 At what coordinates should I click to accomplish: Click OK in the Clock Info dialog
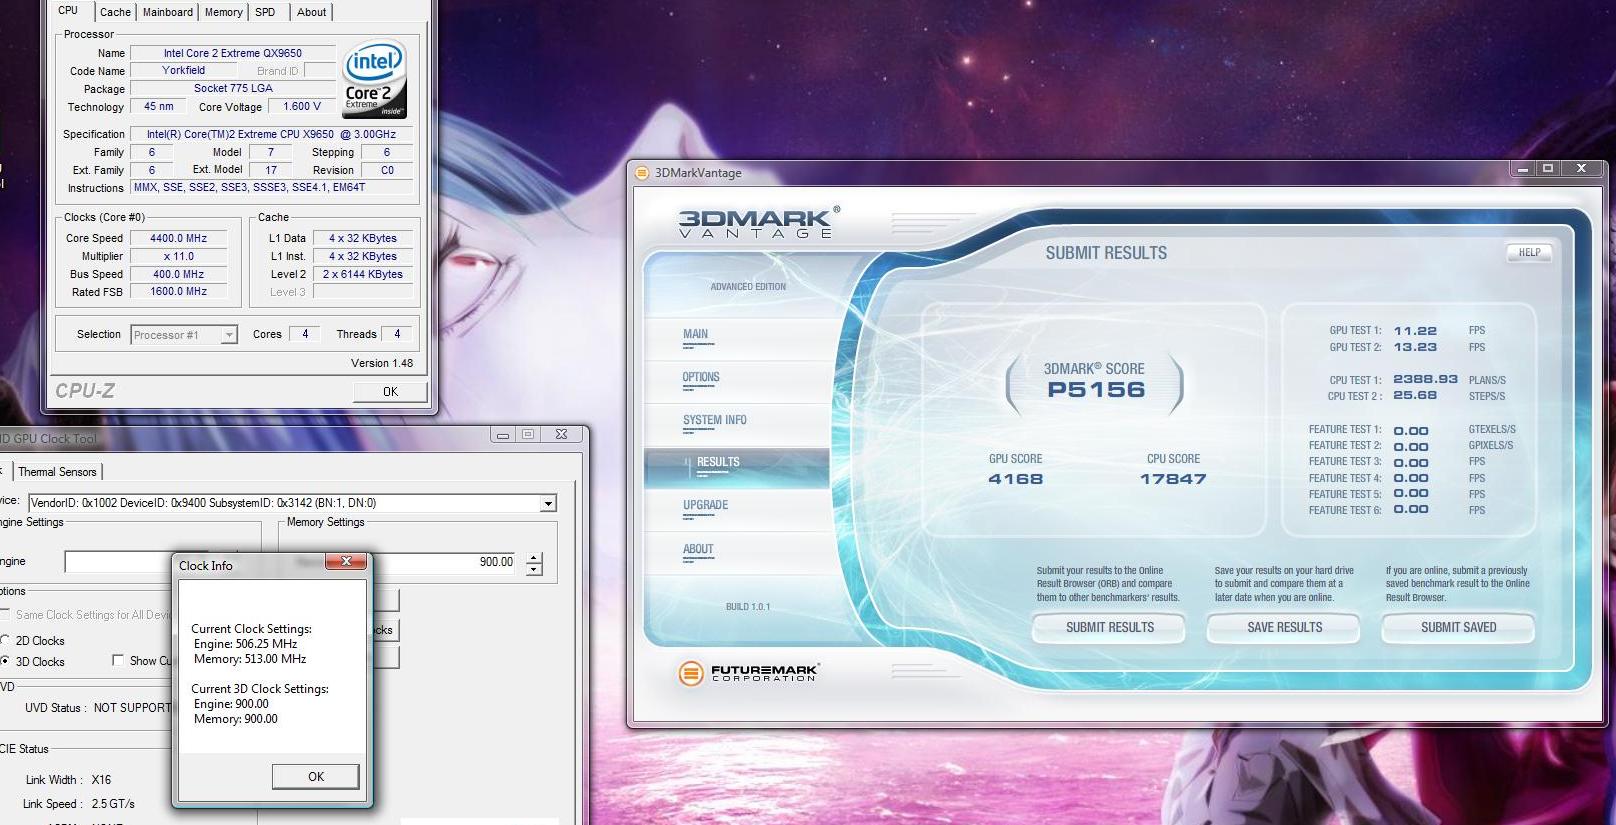(x=315, y=777)
